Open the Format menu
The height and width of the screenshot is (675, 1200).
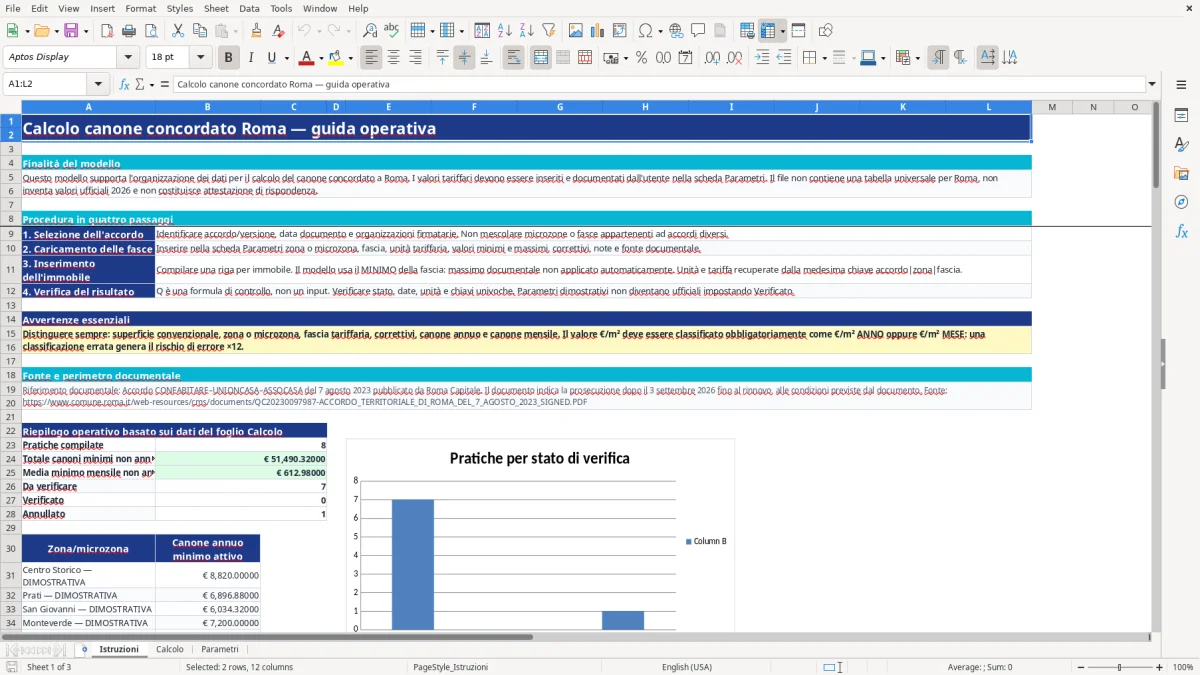(140, 8)
